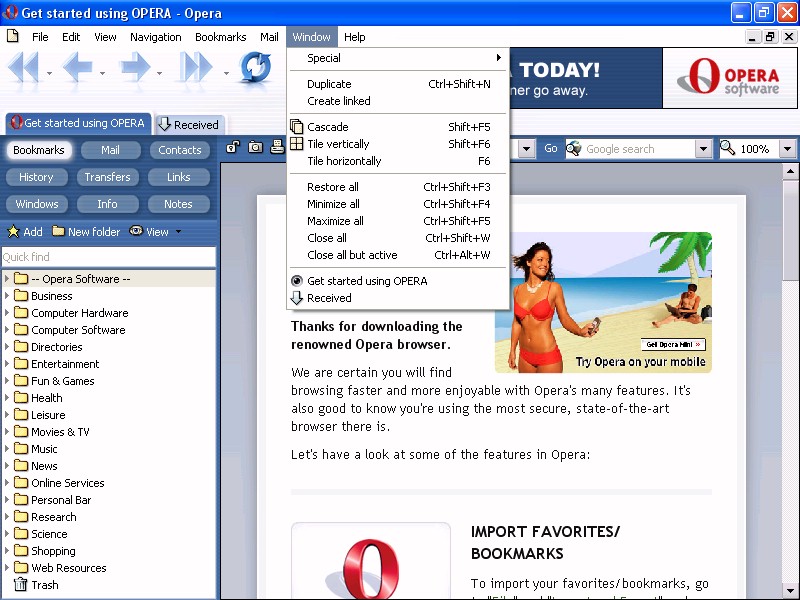Open the Back button history dropdown
The height and width of the screenshot is (600, 800).
click(x=103, y=73)
